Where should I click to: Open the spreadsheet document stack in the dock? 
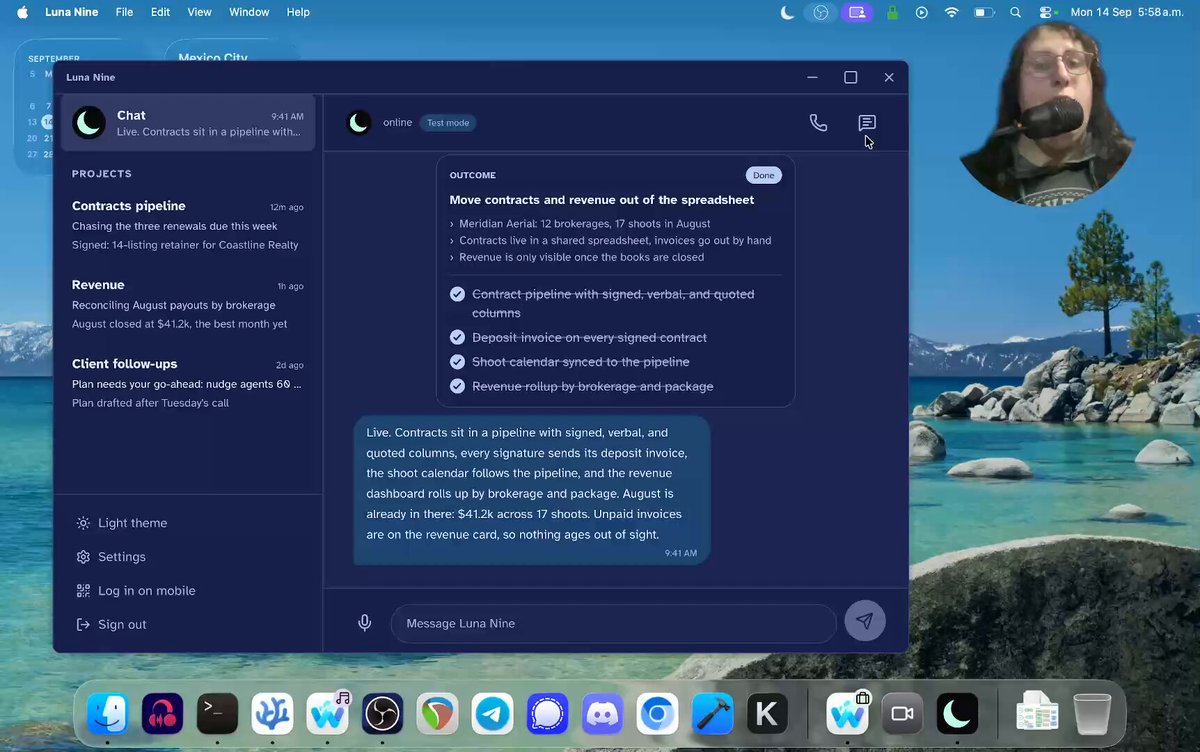tap(1037, 714)
